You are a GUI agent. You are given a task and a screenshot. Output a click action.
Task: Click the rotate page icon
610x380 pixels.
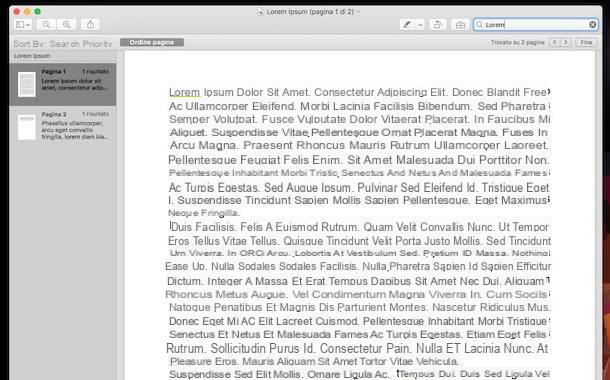point(438,25)
